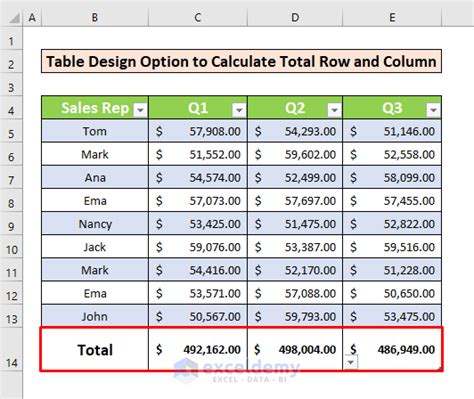Click the 'John' cell
This screenshot has width=474, height=399.
click(95, 316)
